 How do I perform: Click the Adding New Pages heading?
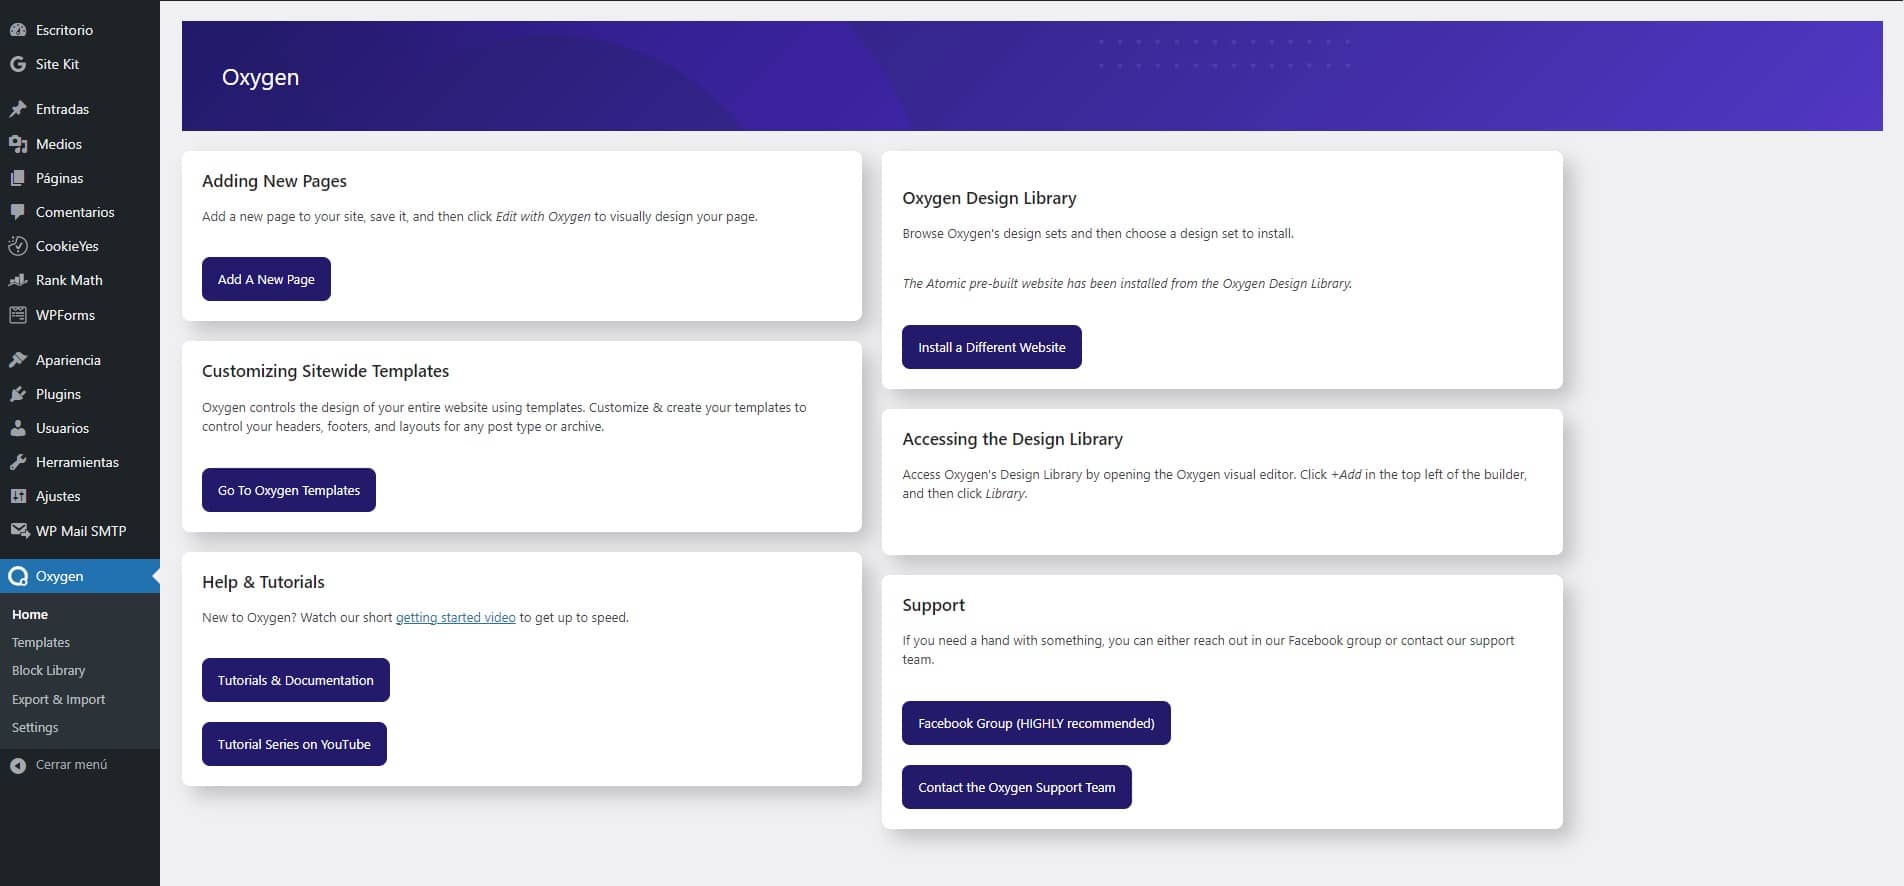pos(274,181)
